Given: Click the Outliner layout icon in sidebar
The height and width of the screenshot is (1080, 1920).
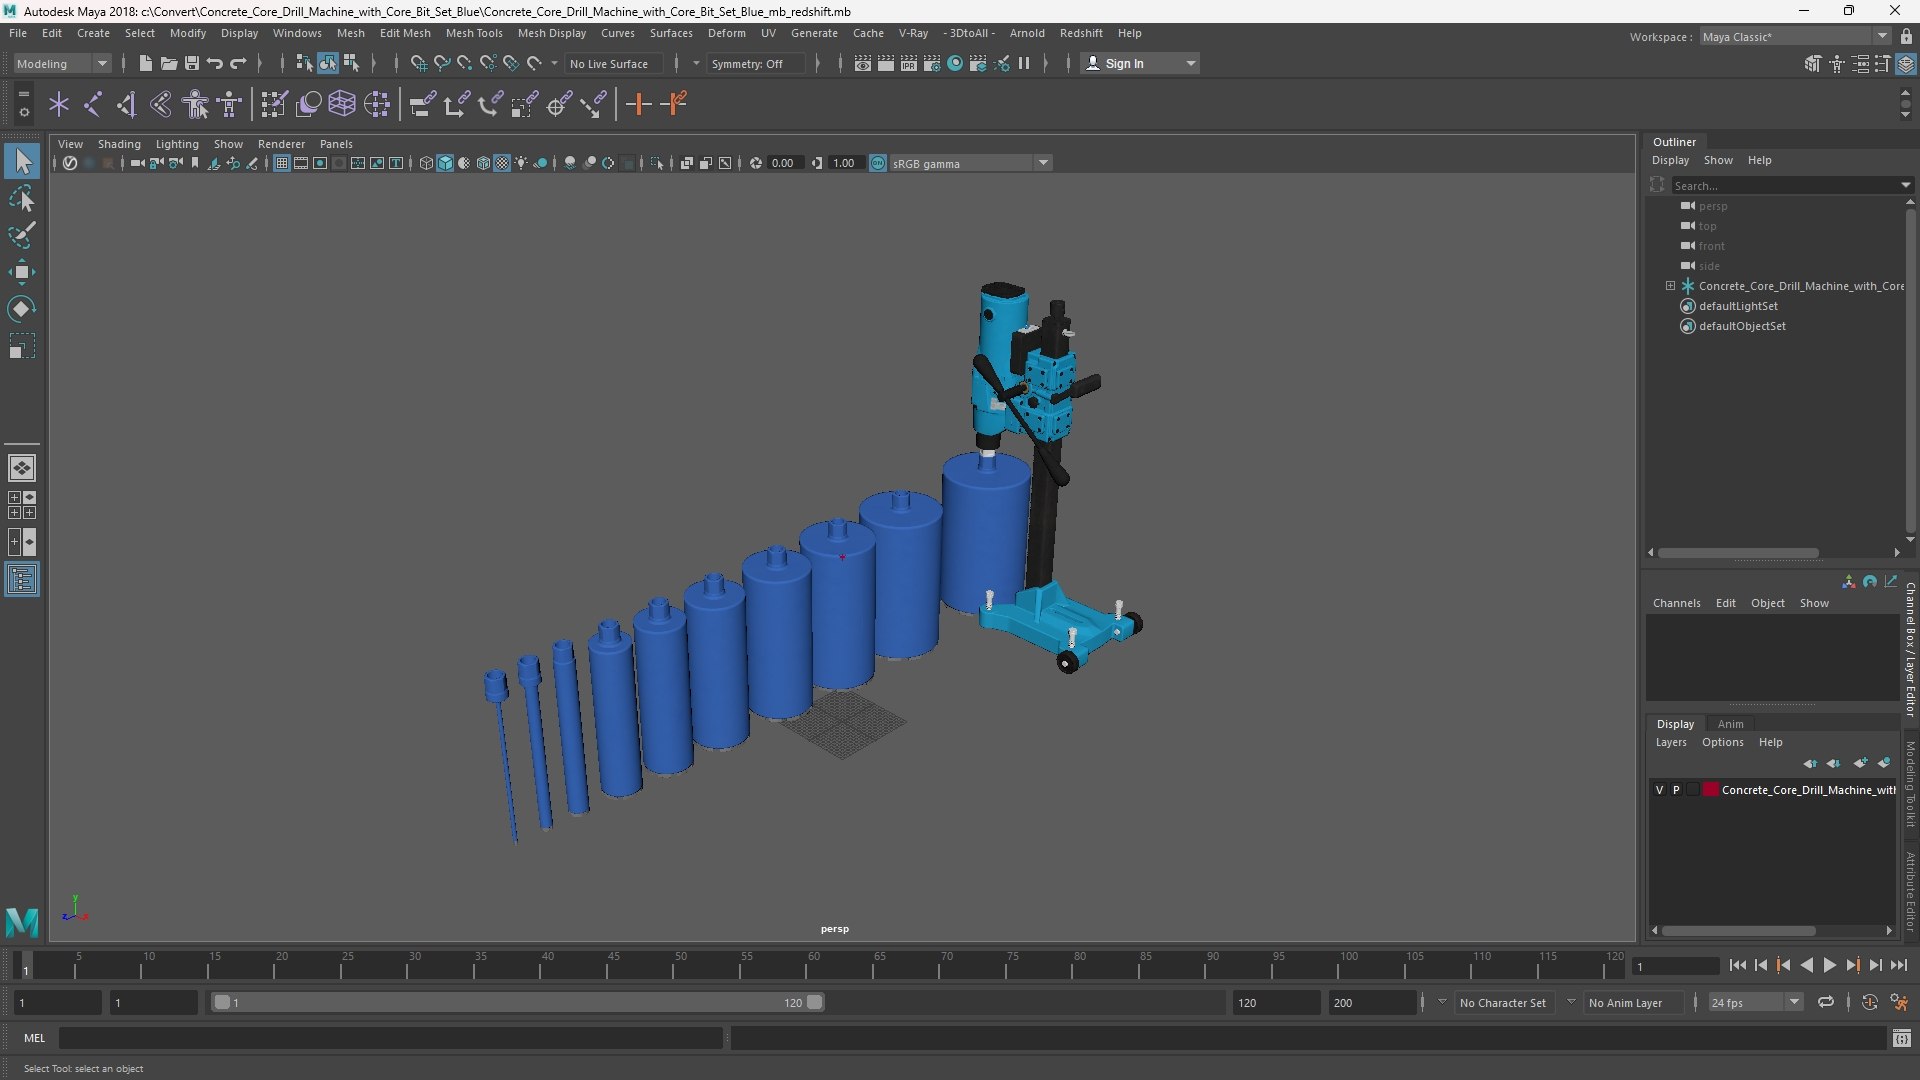Looking at the screenshot, I should [21, 580].
